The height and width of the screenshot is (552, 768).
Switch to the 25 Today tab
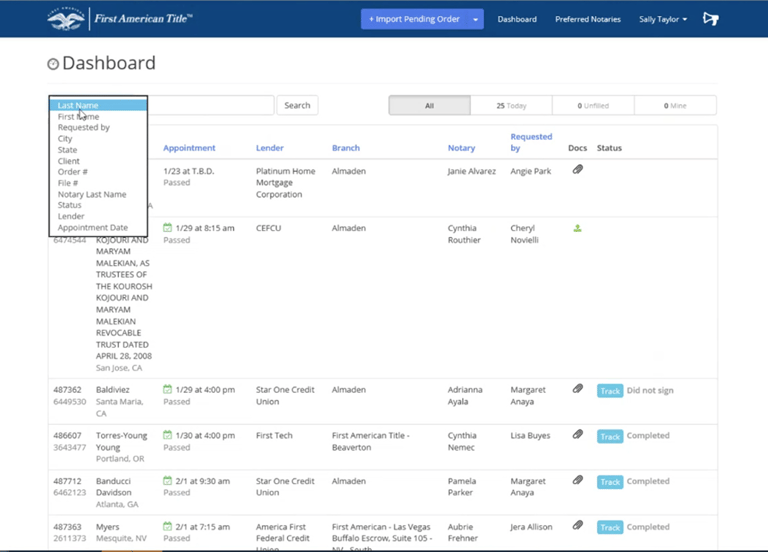[511, 105]
